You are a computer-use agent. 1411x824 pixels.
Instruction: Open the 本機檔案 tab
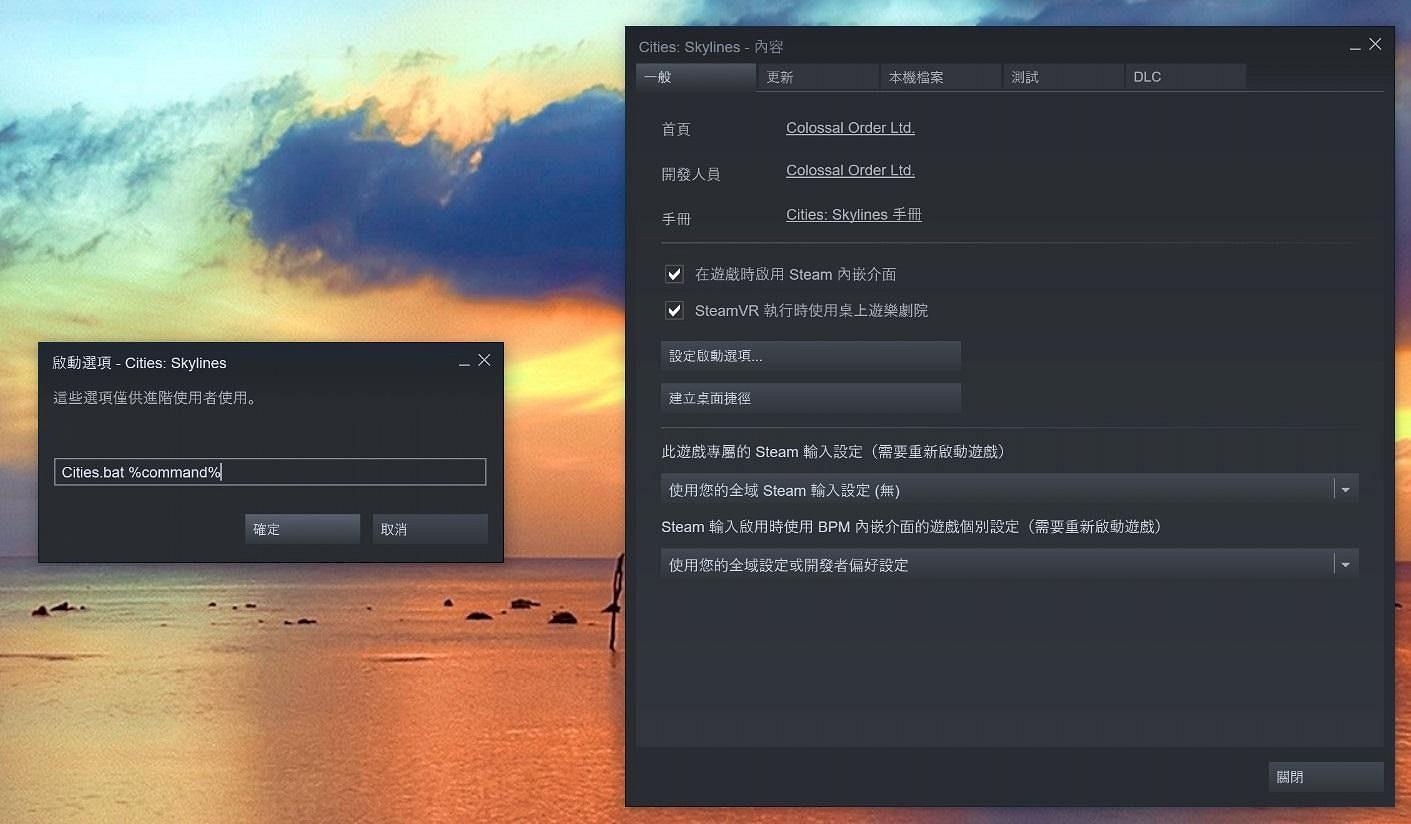pyautogui.click(x=940, y=77)
